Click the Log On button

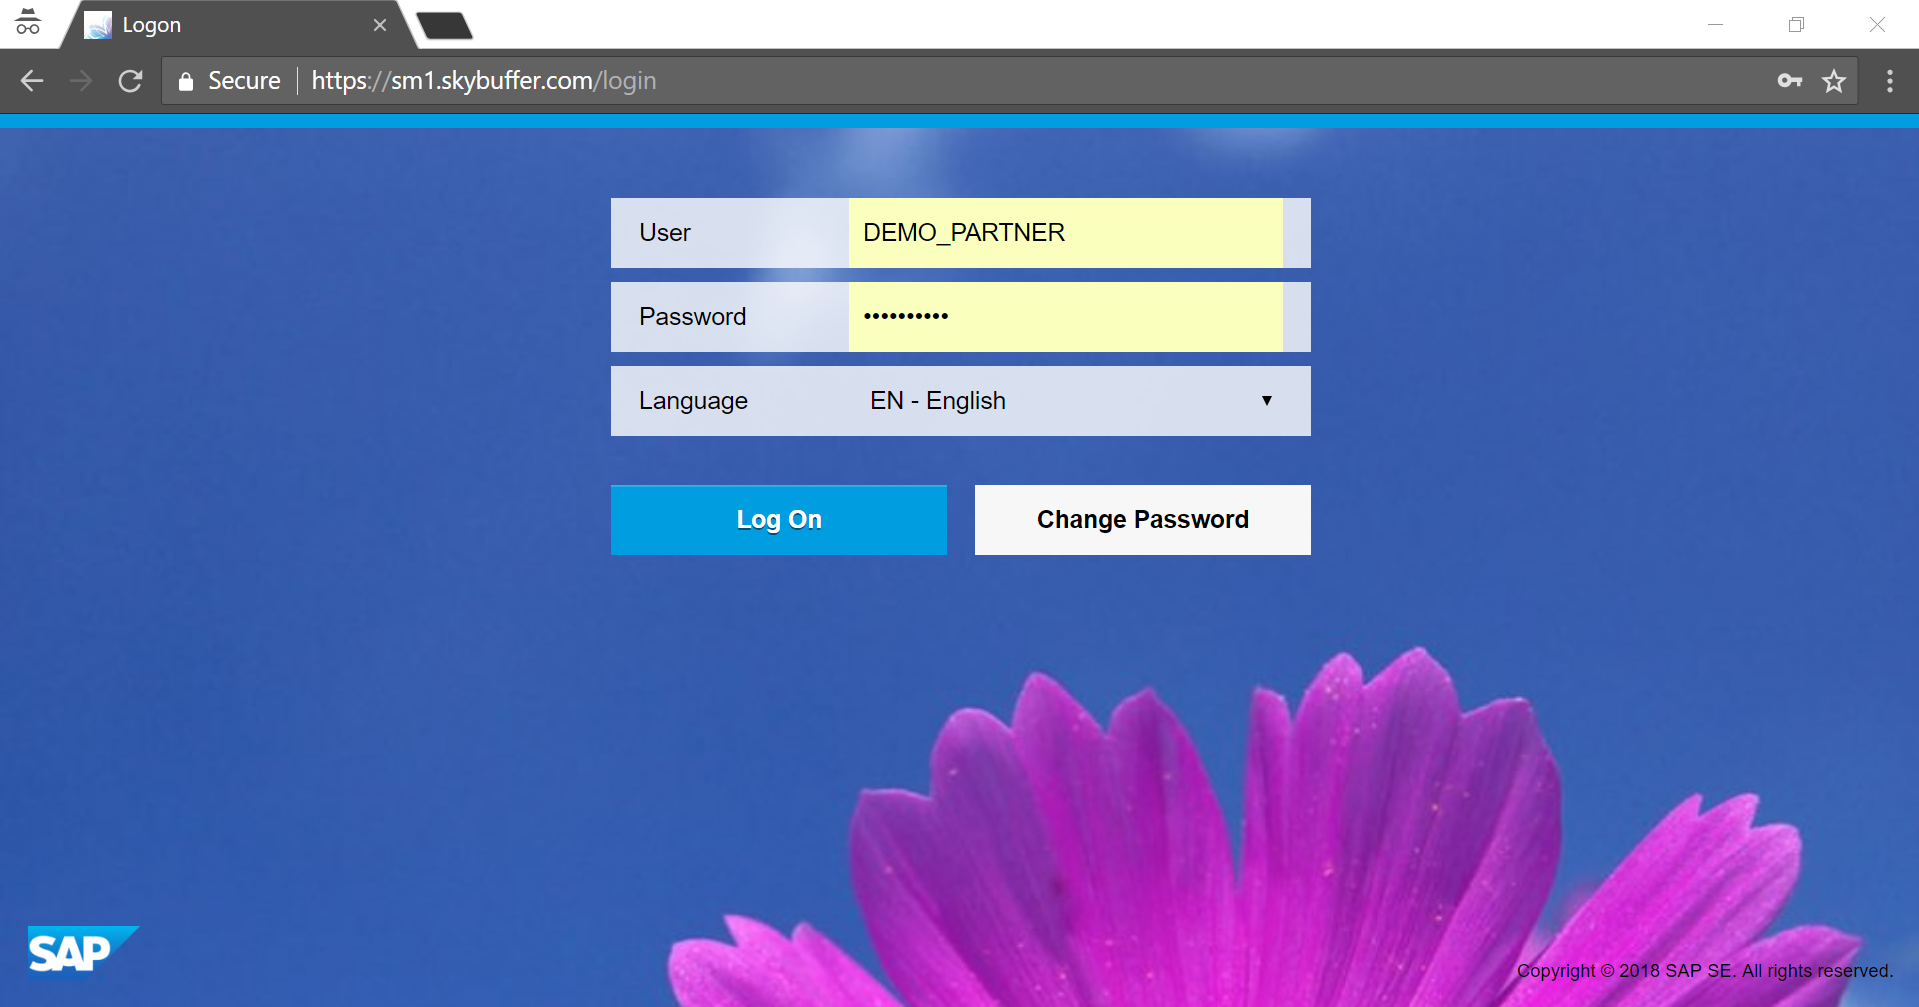[779, 520]
